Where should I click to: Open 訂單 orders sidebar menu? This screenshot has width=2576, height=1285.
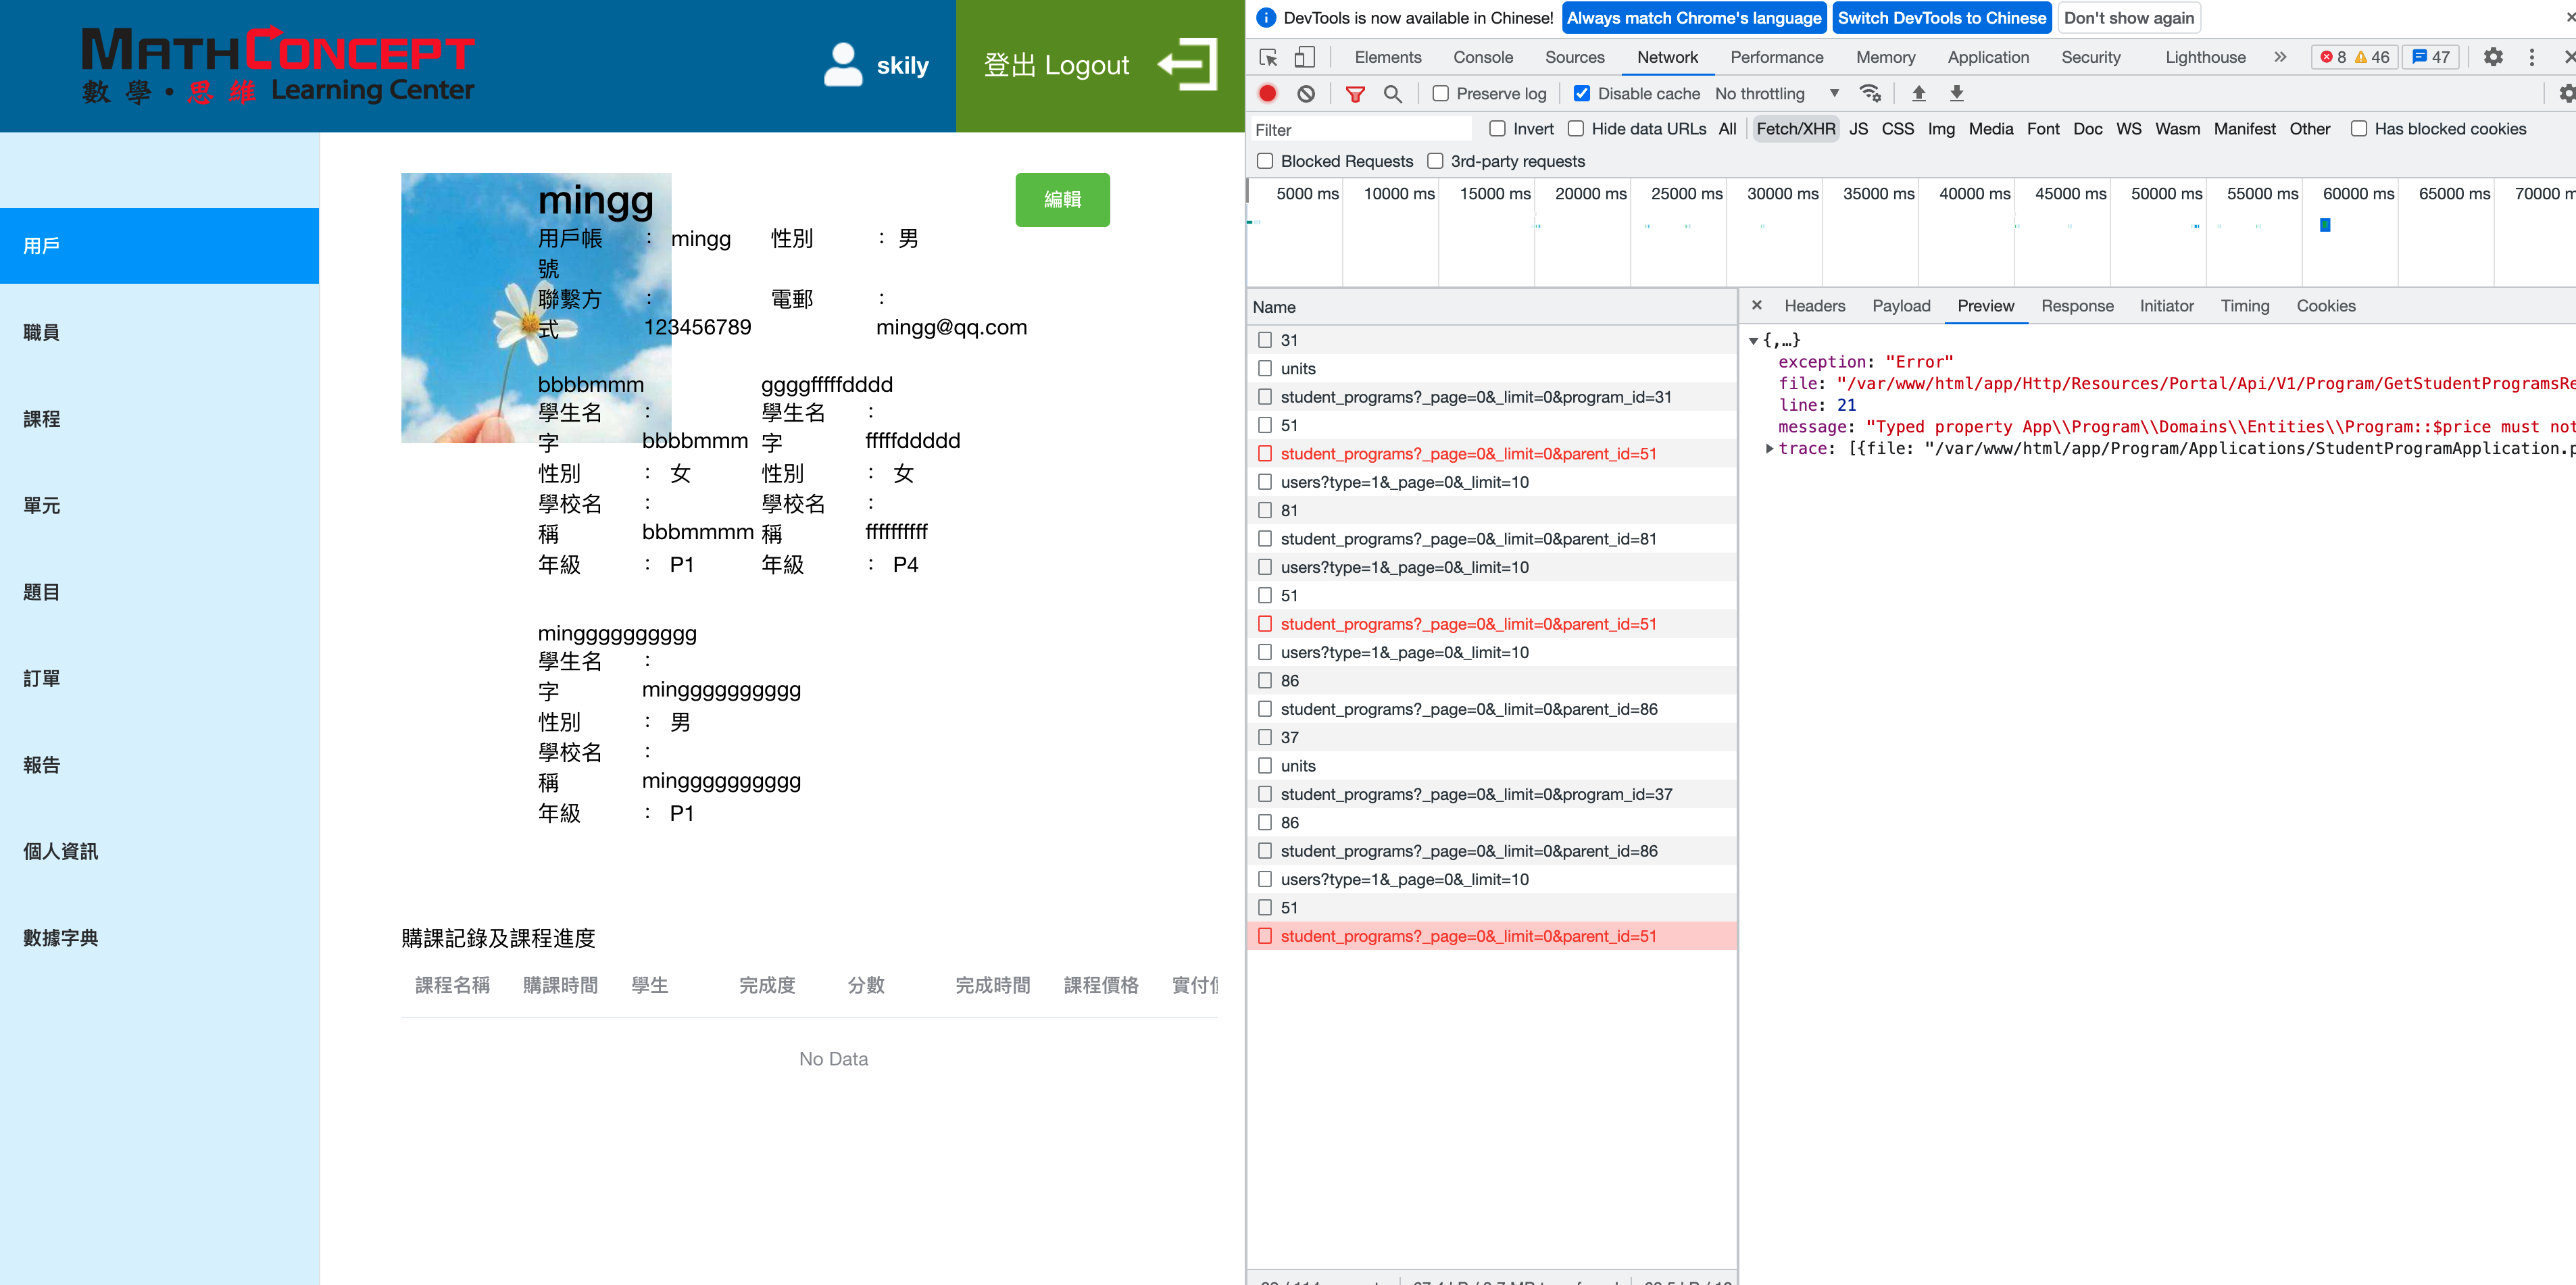point(159,678)
